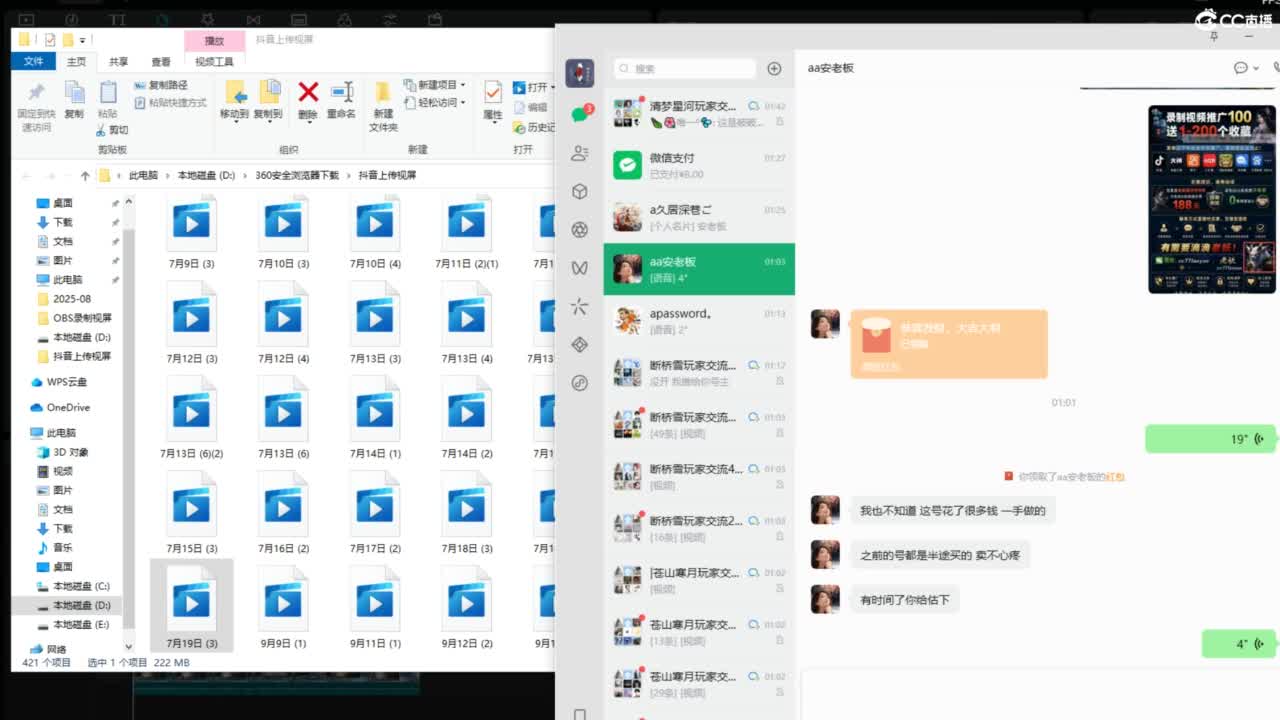
Task: Open the WeChat contacts icon in the sidebar
Action: pos(580,153)
